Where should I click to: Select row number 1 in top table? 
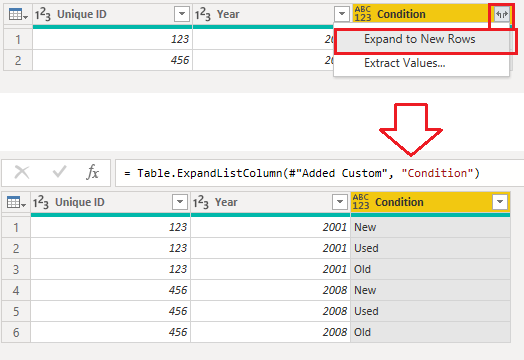point(18,39)
